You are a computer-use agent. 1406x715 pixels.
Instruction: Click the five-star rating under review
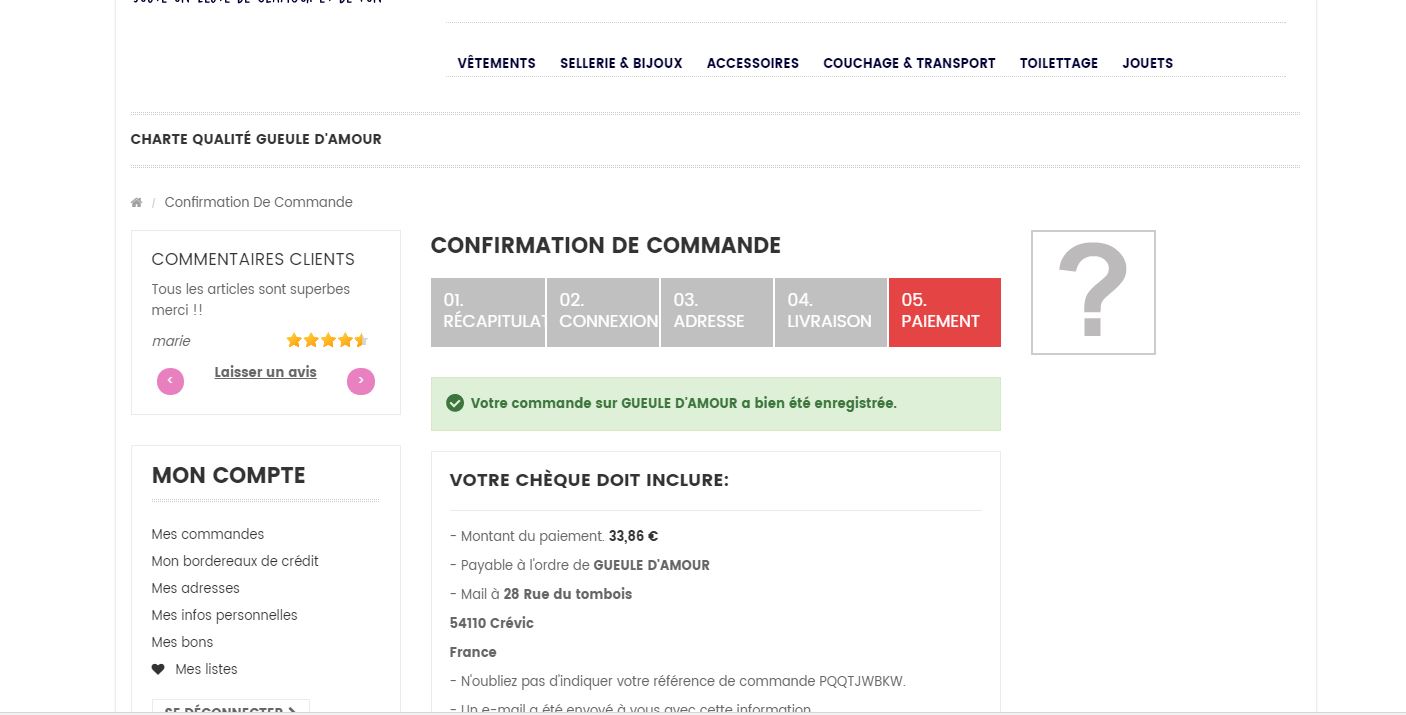coord(327,341)
